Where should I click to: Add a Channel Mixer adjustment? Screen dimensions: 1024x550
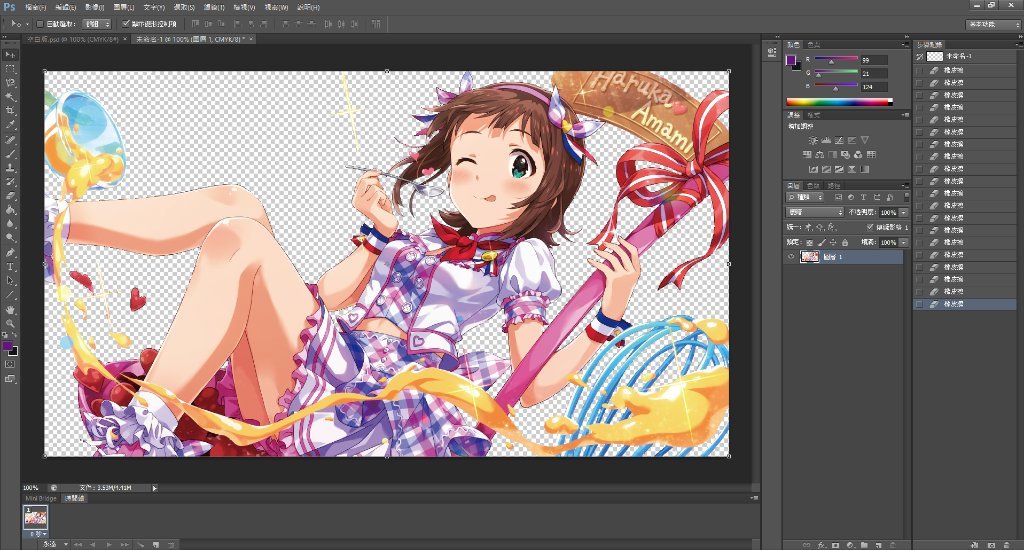coord(857,155)
